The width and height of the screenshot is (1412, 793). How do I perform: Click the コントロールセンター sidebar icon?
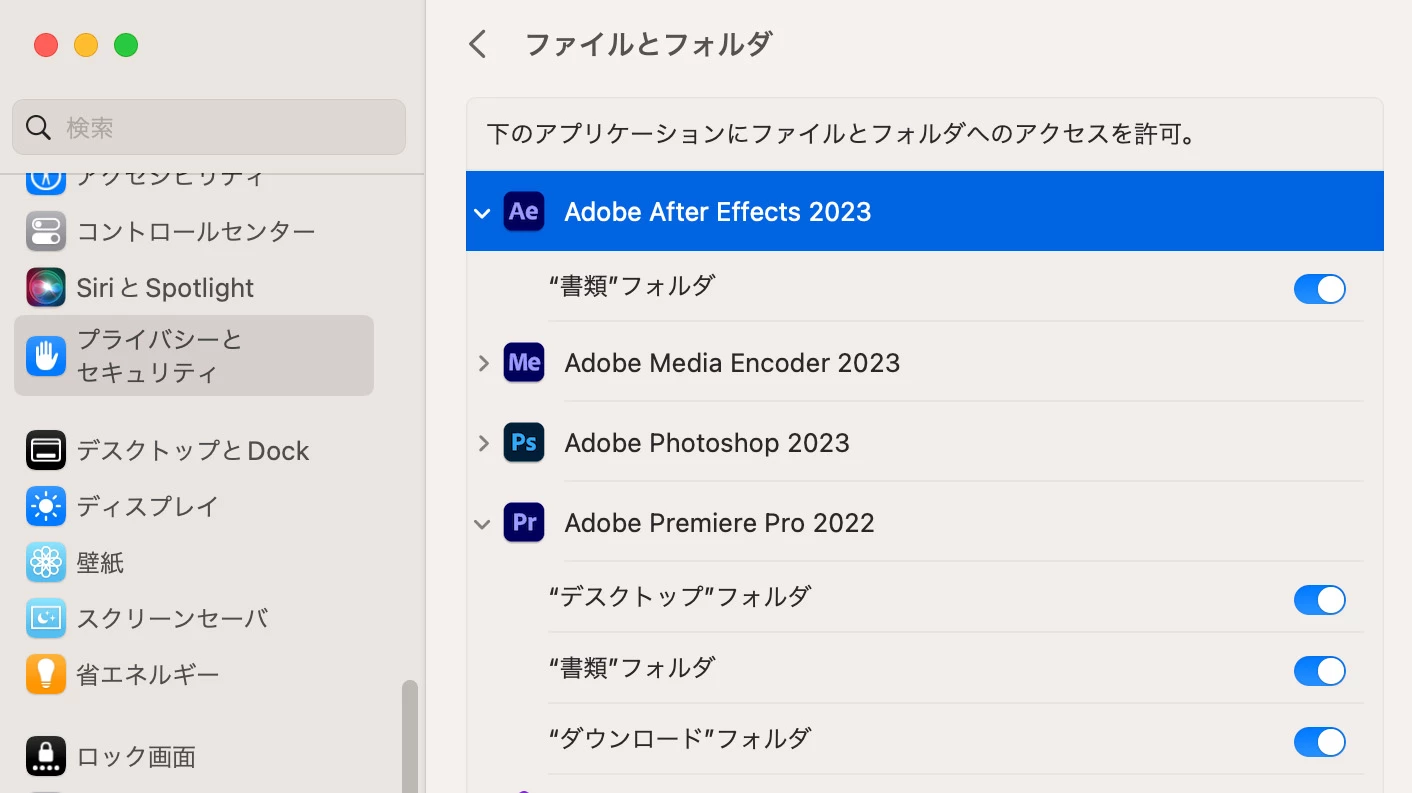pyautogui.click(x=46, y=232)
